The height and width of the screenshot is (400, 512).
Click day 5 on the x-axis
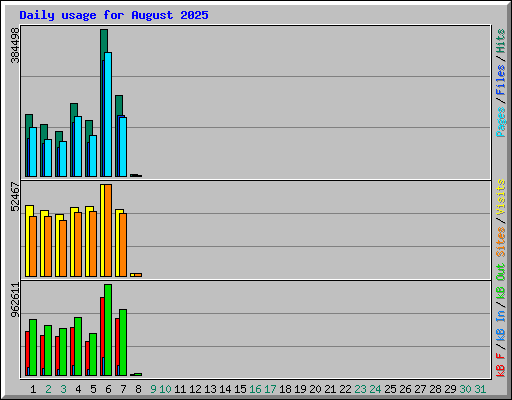coord(93,389)
